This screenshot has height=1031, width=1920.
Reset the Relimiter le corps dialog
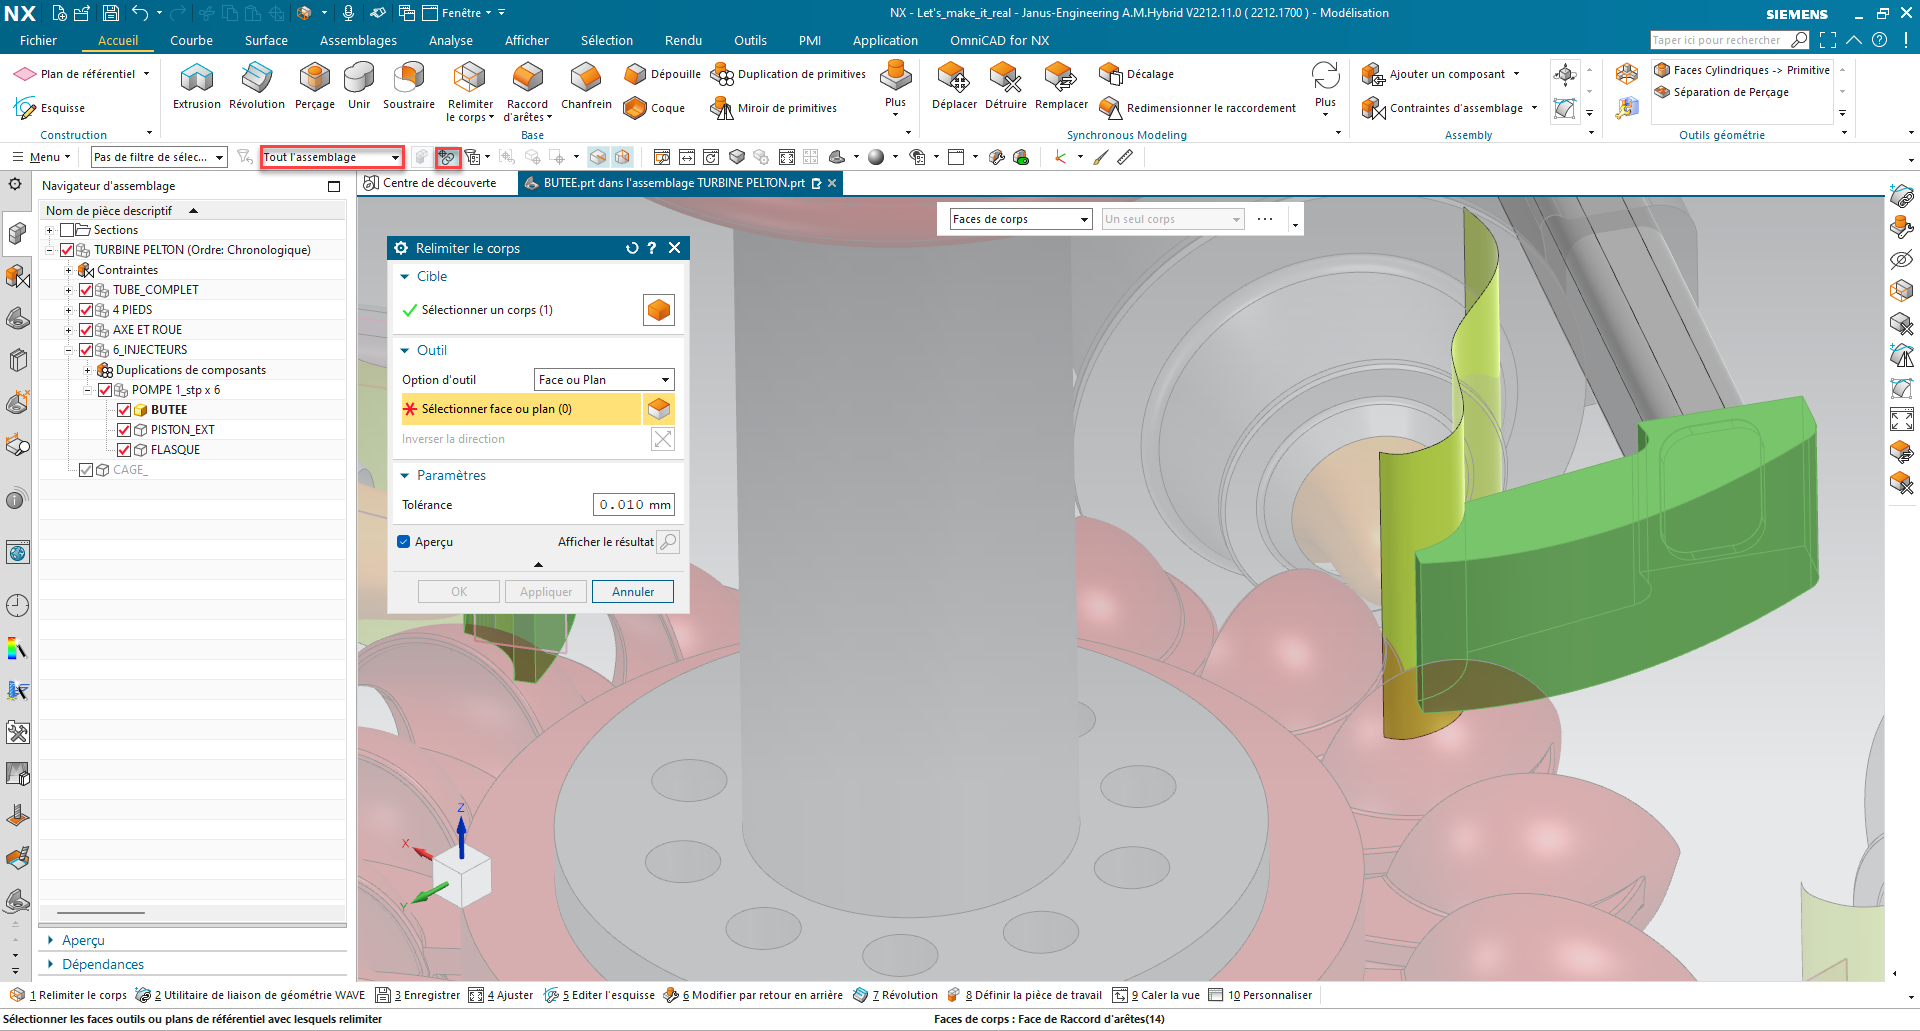632,248
